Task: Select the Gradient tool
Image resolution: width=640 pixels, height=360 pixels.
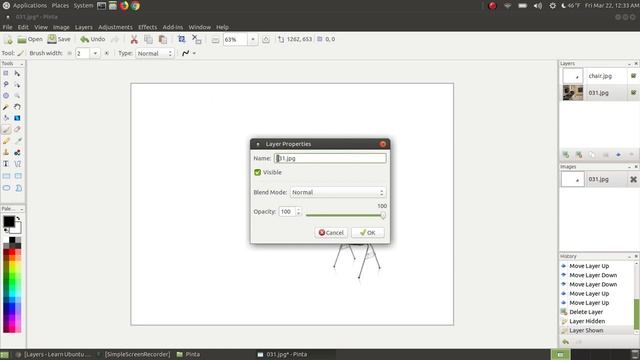Action: tap(17, 118)
